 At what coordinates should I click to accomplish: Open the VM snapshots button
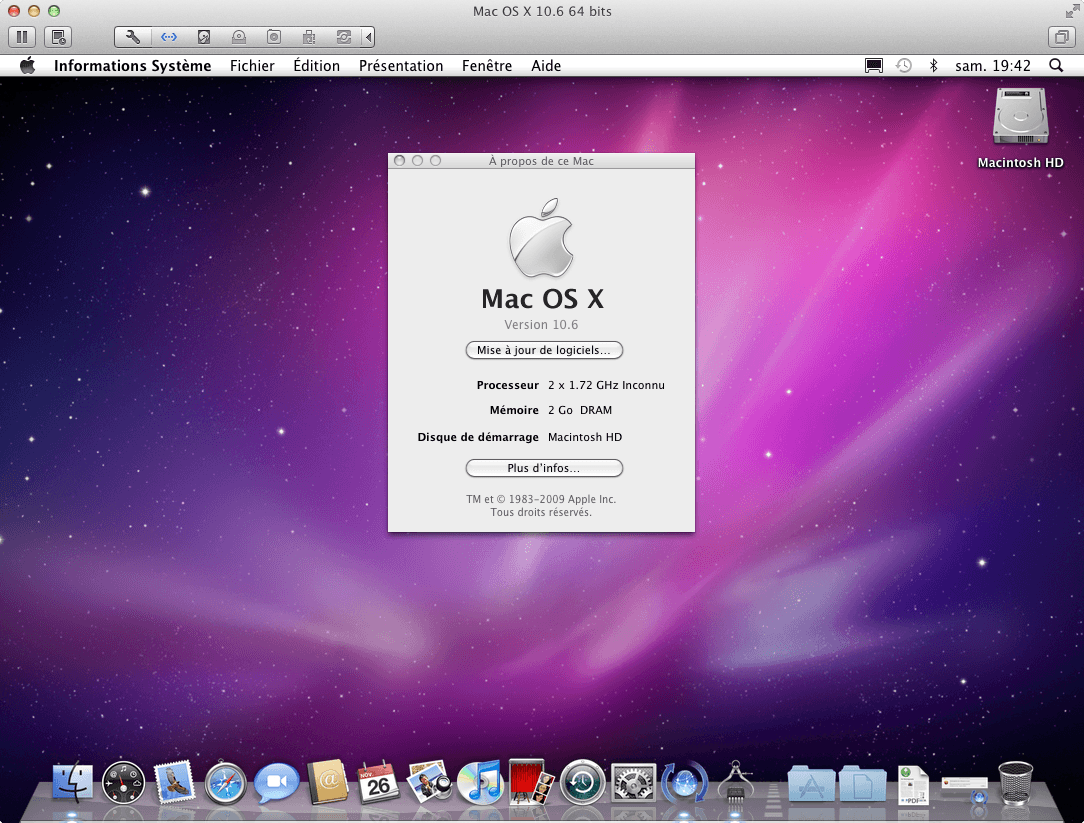point(58,37)
